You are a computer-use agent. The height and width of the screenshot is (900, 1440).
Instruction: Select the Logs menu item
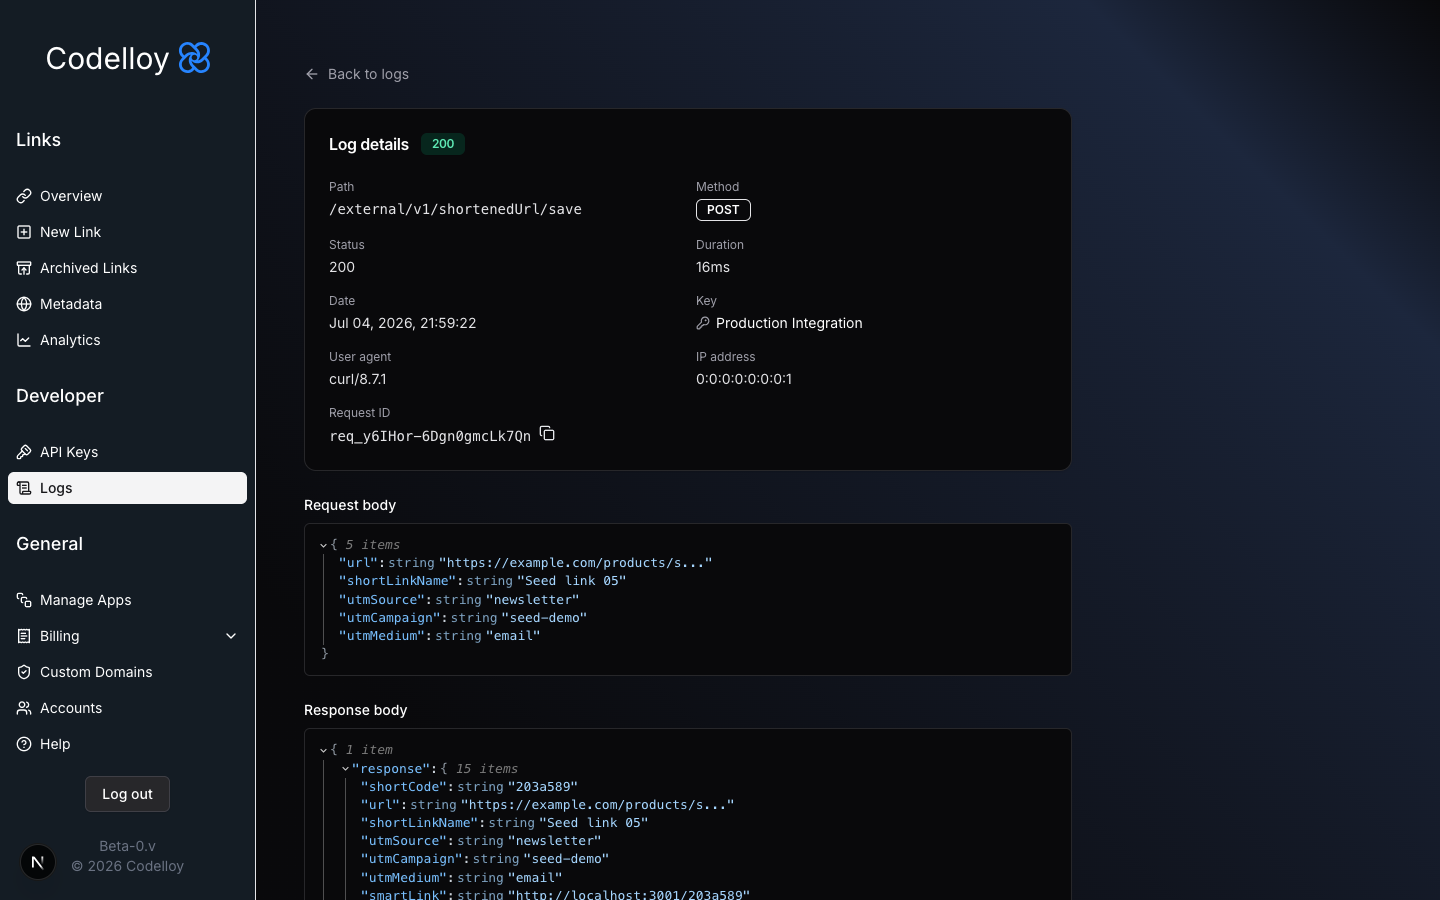click(127, 488)
